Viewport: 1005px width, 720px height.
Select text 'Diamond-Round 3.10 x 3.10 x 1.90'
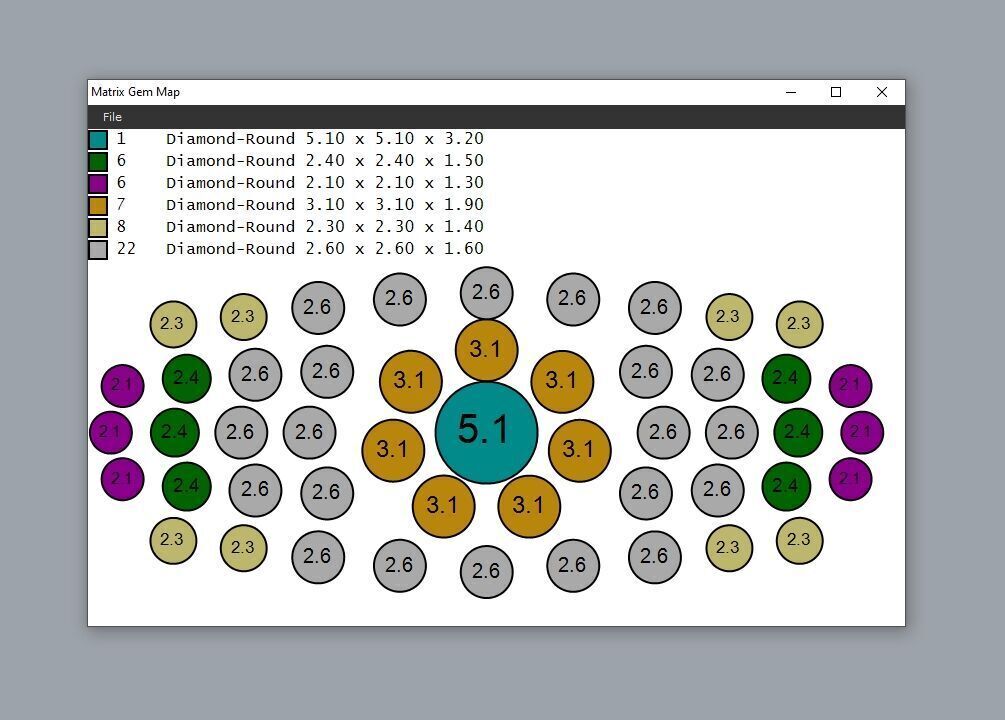(x=325, y=205)
